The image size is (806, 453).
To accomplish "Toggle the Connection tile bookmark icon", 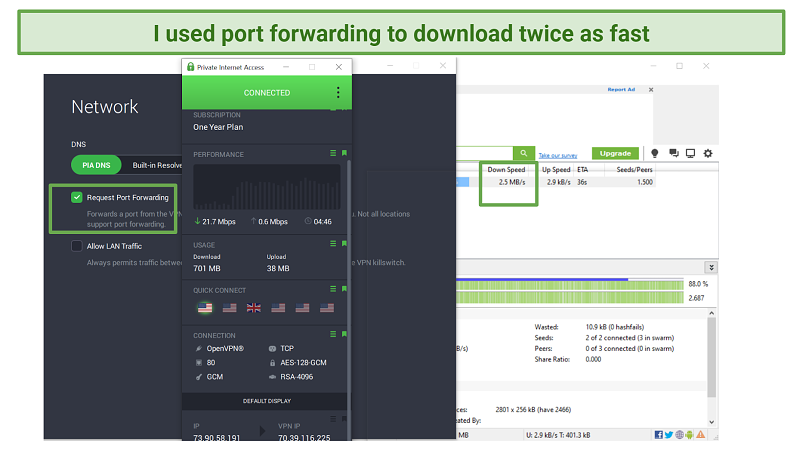I will [344, 334].
